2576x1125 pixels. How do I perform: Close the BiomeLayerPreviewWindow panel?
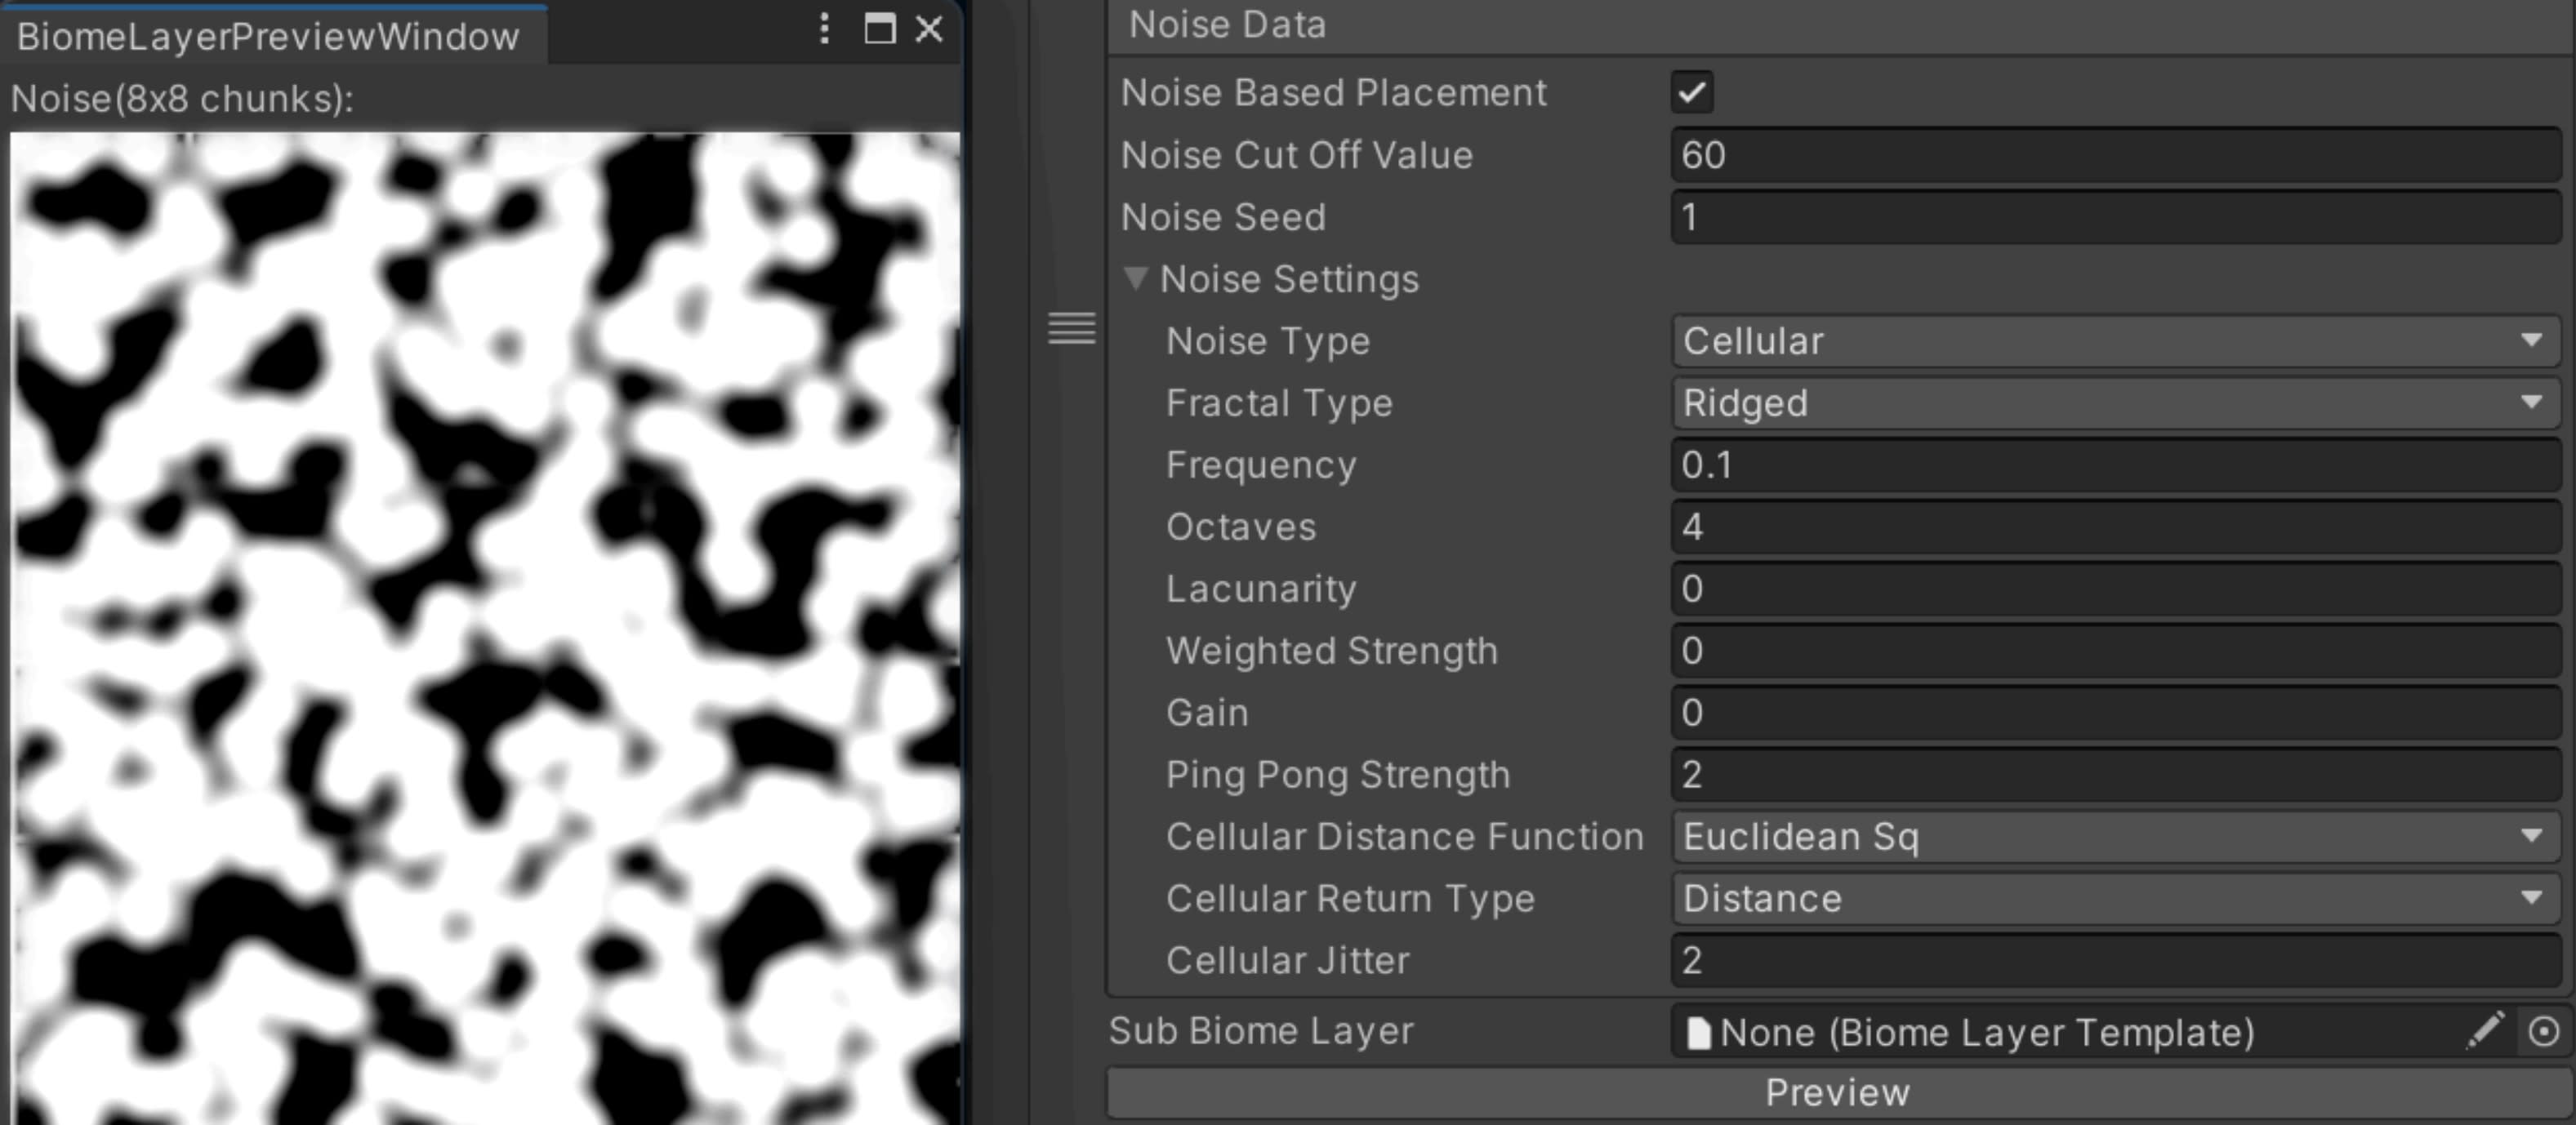point(929,29)
